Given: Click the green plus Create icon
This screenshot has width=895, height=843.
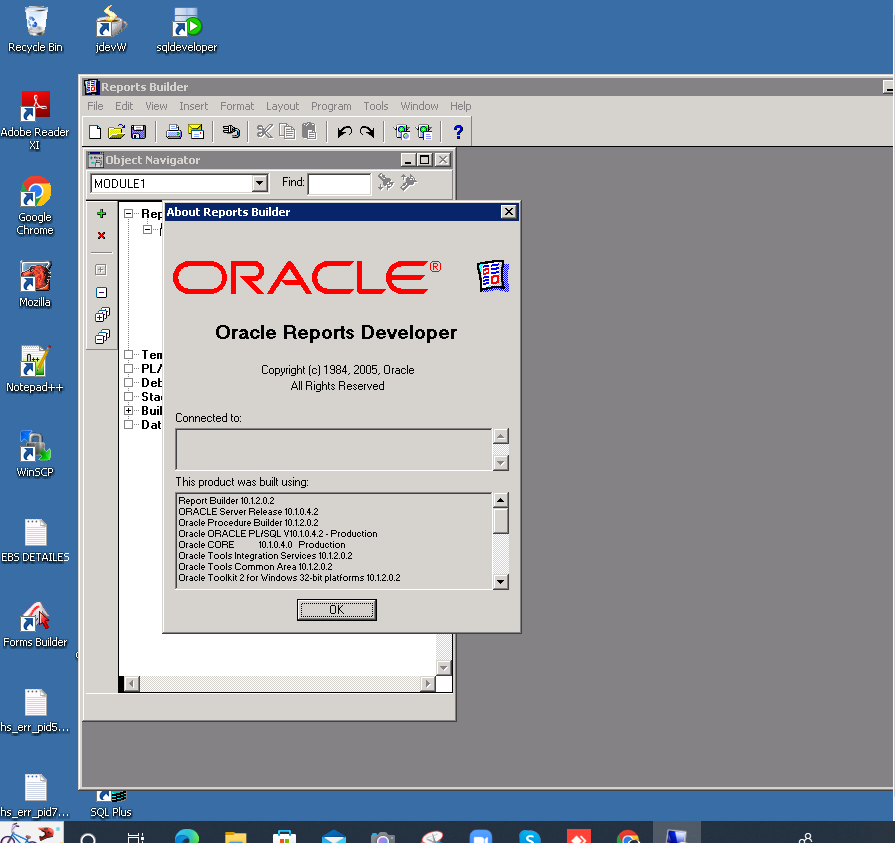Looking at the screenshot, I should click(x=102, y=213).
